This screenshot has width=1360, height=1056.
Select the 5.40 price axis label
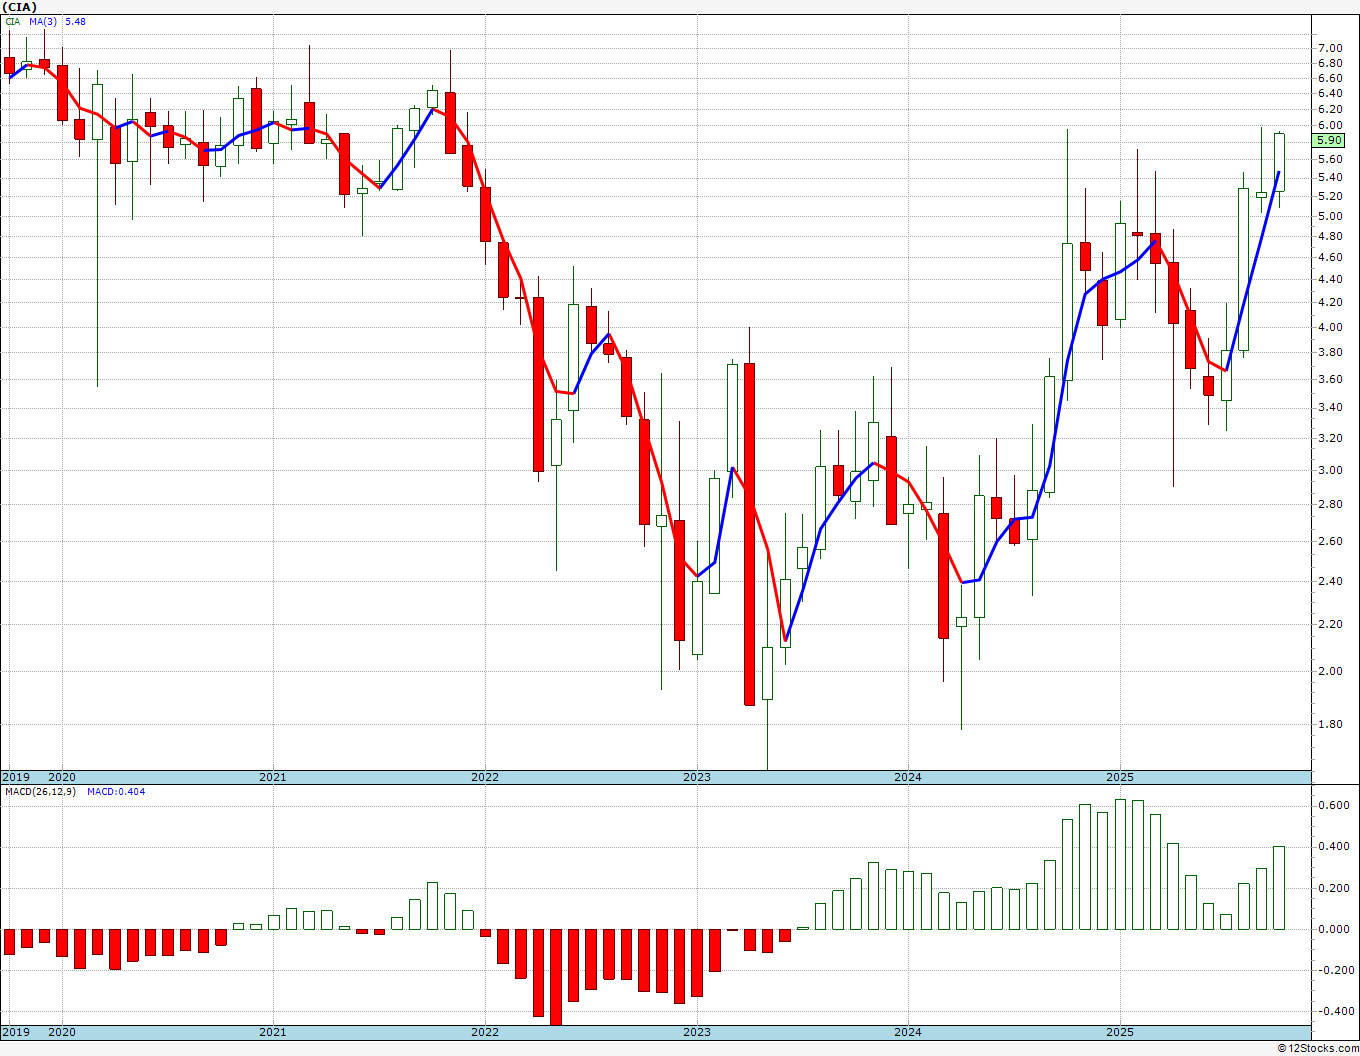(x=1330, y=178)
